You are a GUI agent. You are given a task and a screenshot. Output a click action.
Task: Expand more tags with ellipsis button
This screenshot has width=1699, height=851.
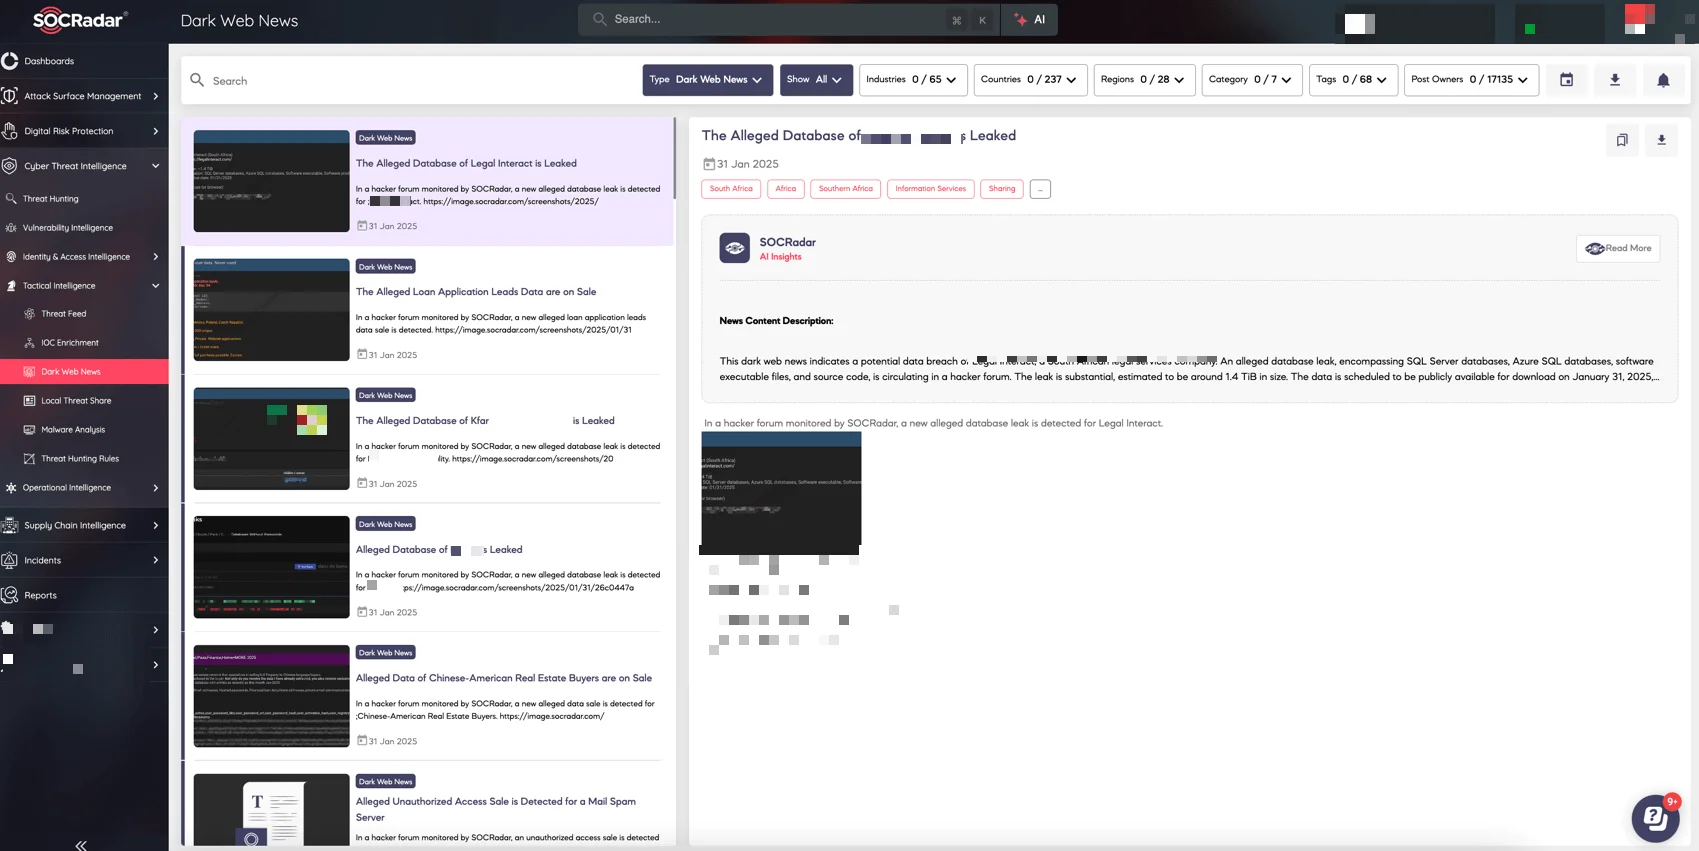[1040, 189]
